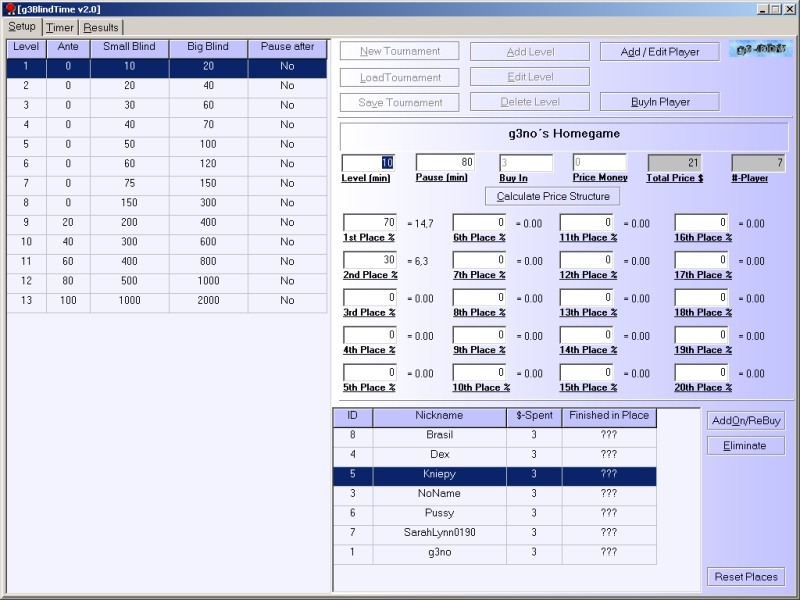This screenshot has height=600, width=800.
Task: Click Finished in Place column header
Action: [x=609, y=417]
